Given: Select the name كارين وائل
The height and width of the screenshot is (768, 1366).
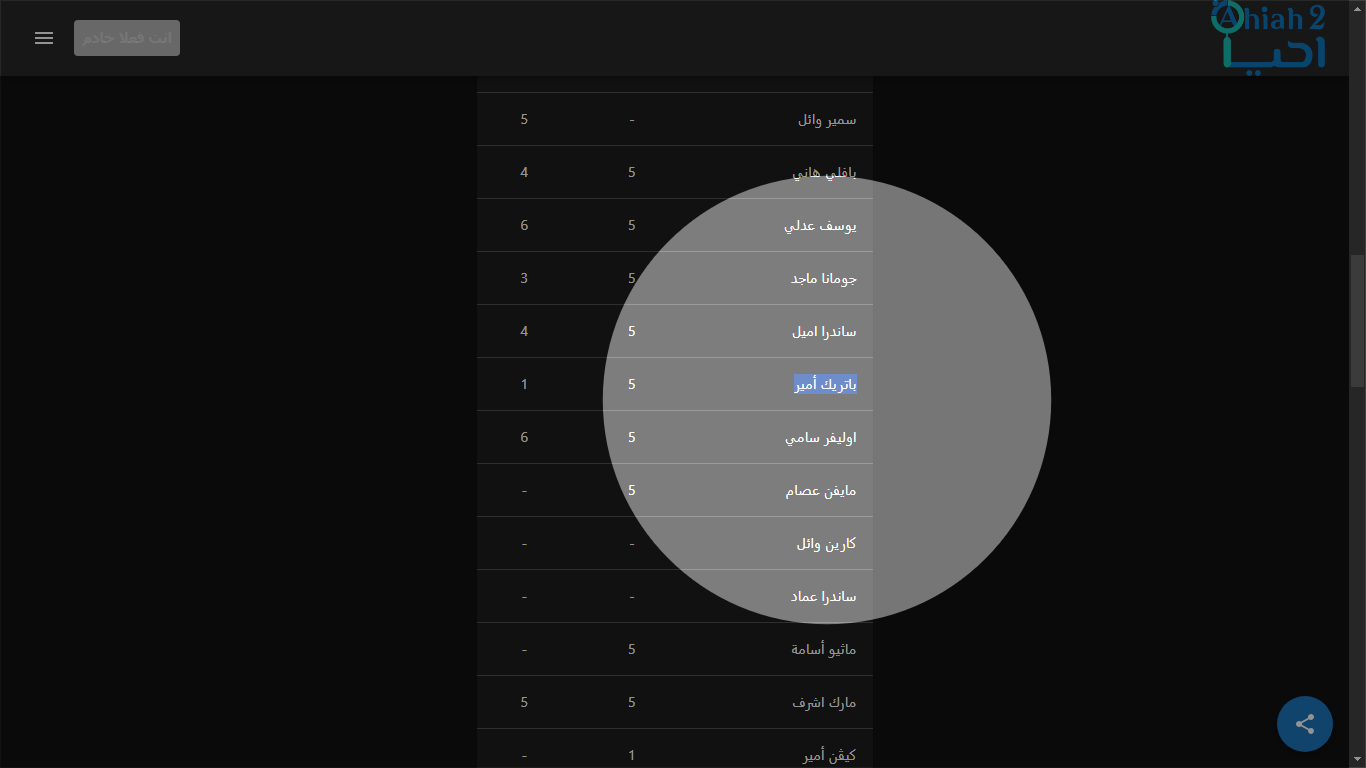Looking at the screenshot, I should 826,544.
